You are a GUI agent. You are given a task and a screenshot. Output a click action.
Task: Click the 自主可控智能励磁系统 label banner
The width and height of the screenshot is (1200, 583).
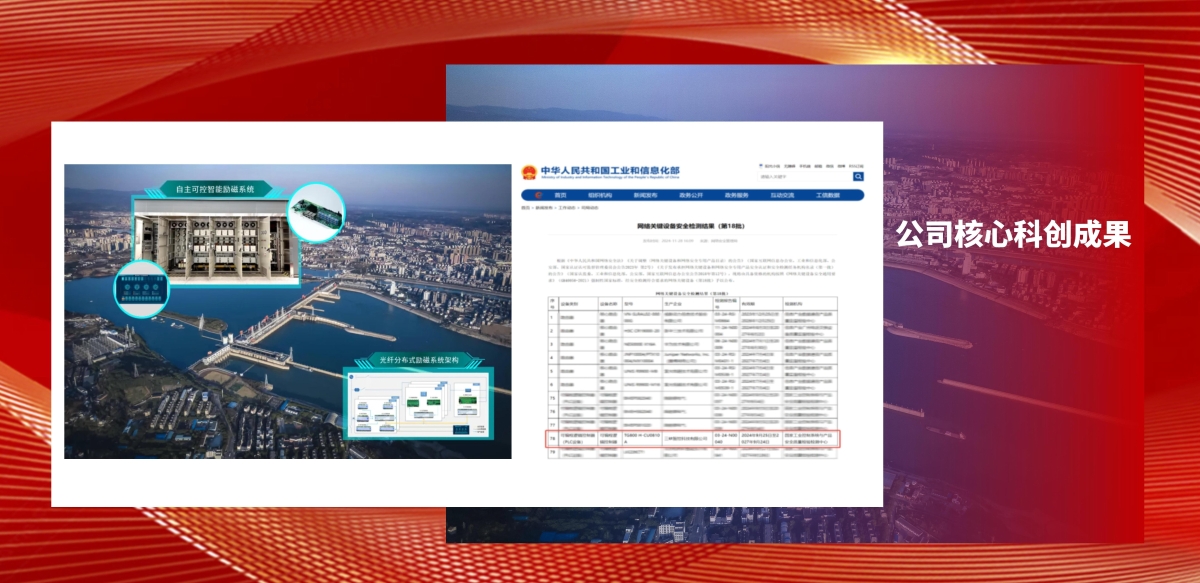[x=215, y=187]
